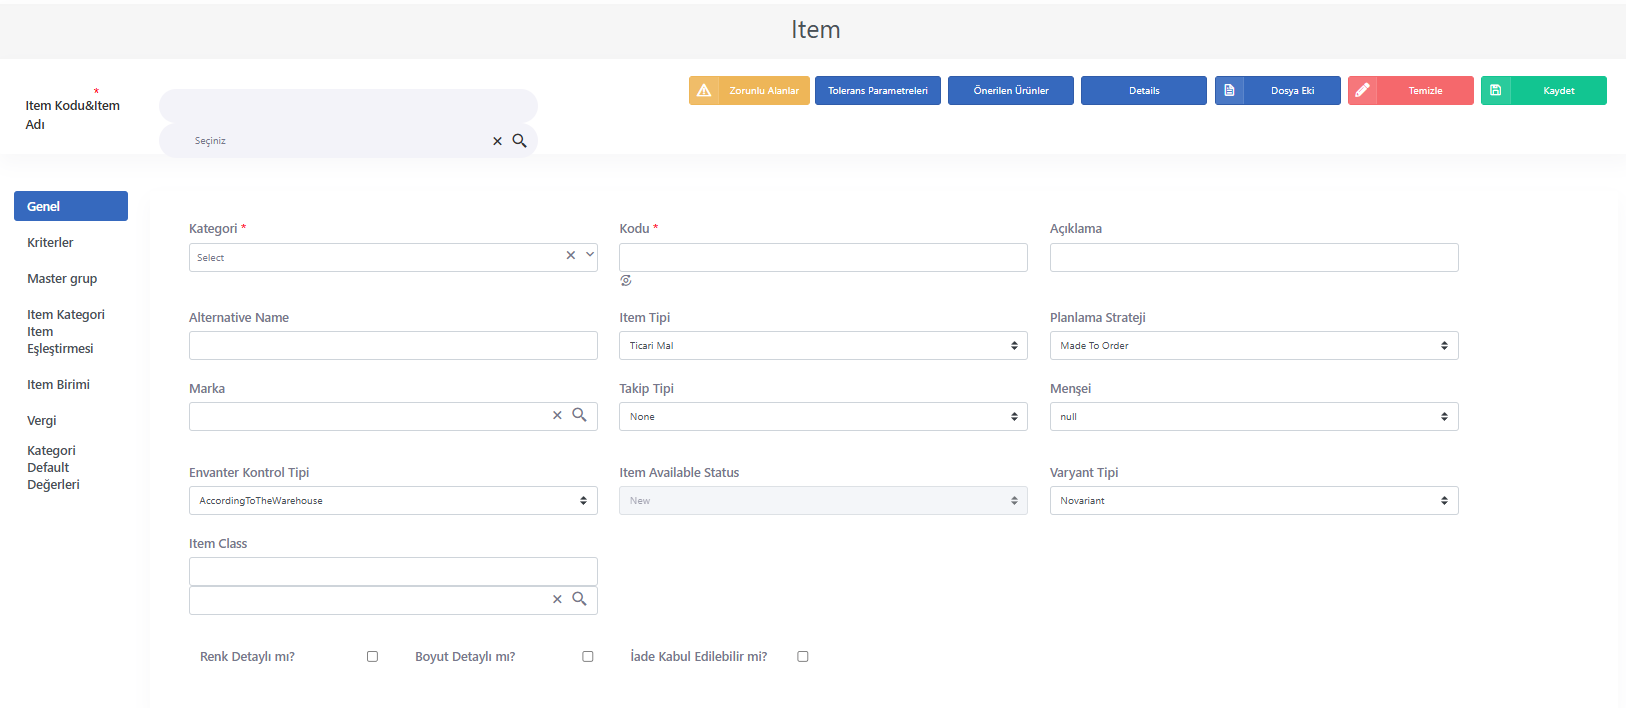The width and height of the screenshot is (1626, 708).
Task: Open the Item Tipi dropdown
Action: [x=823, y=346]
